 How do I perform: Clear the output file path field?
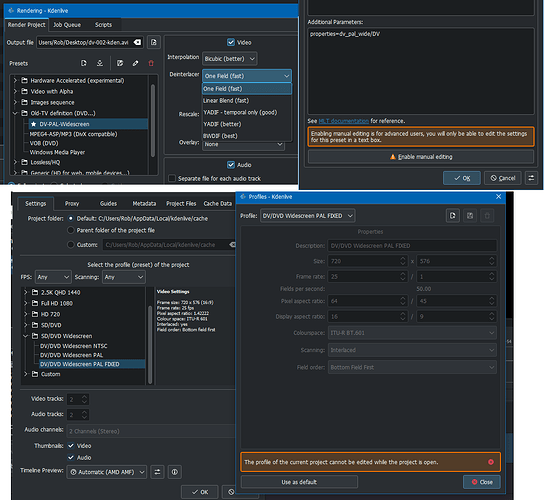pyautogui.click(x=137, y=42)
